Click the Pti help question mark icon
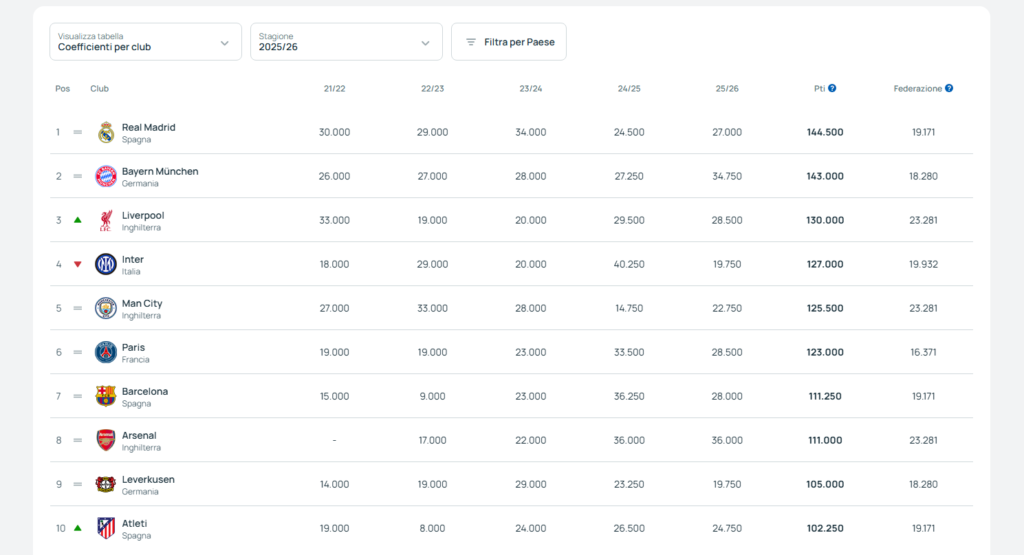The height and width of the screenshot is (555, 1024). [x=832, y=88]
